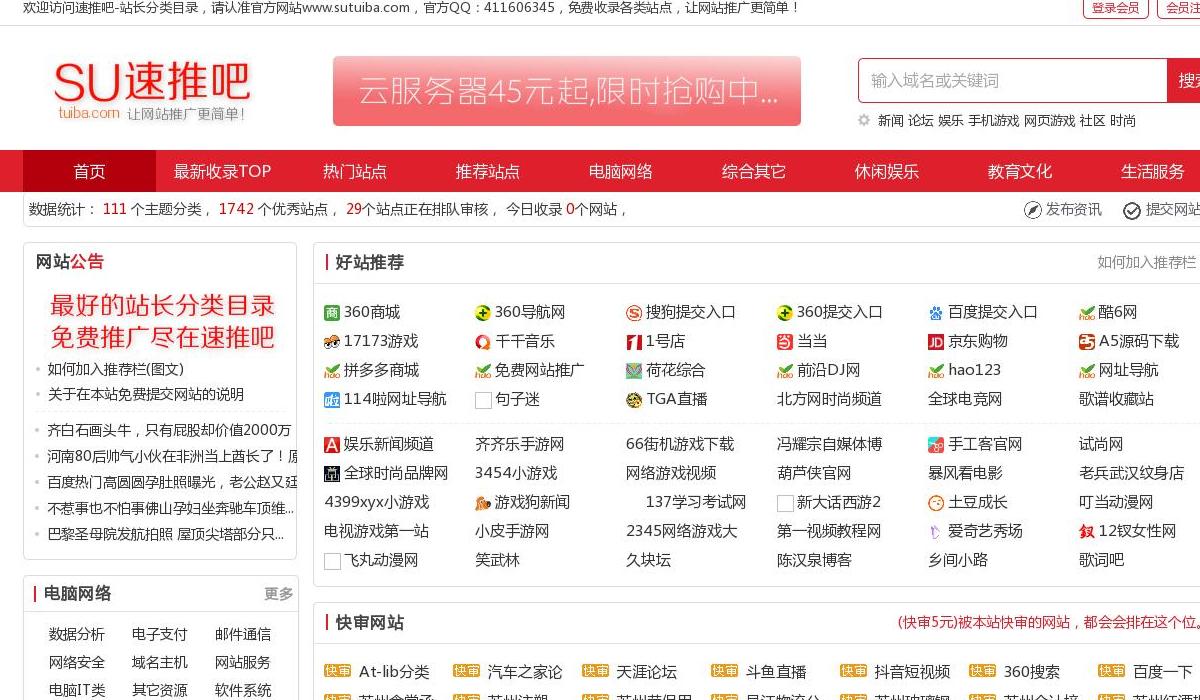Open the 电子支付 category
1200x700 pixels.
click(160, 634)
